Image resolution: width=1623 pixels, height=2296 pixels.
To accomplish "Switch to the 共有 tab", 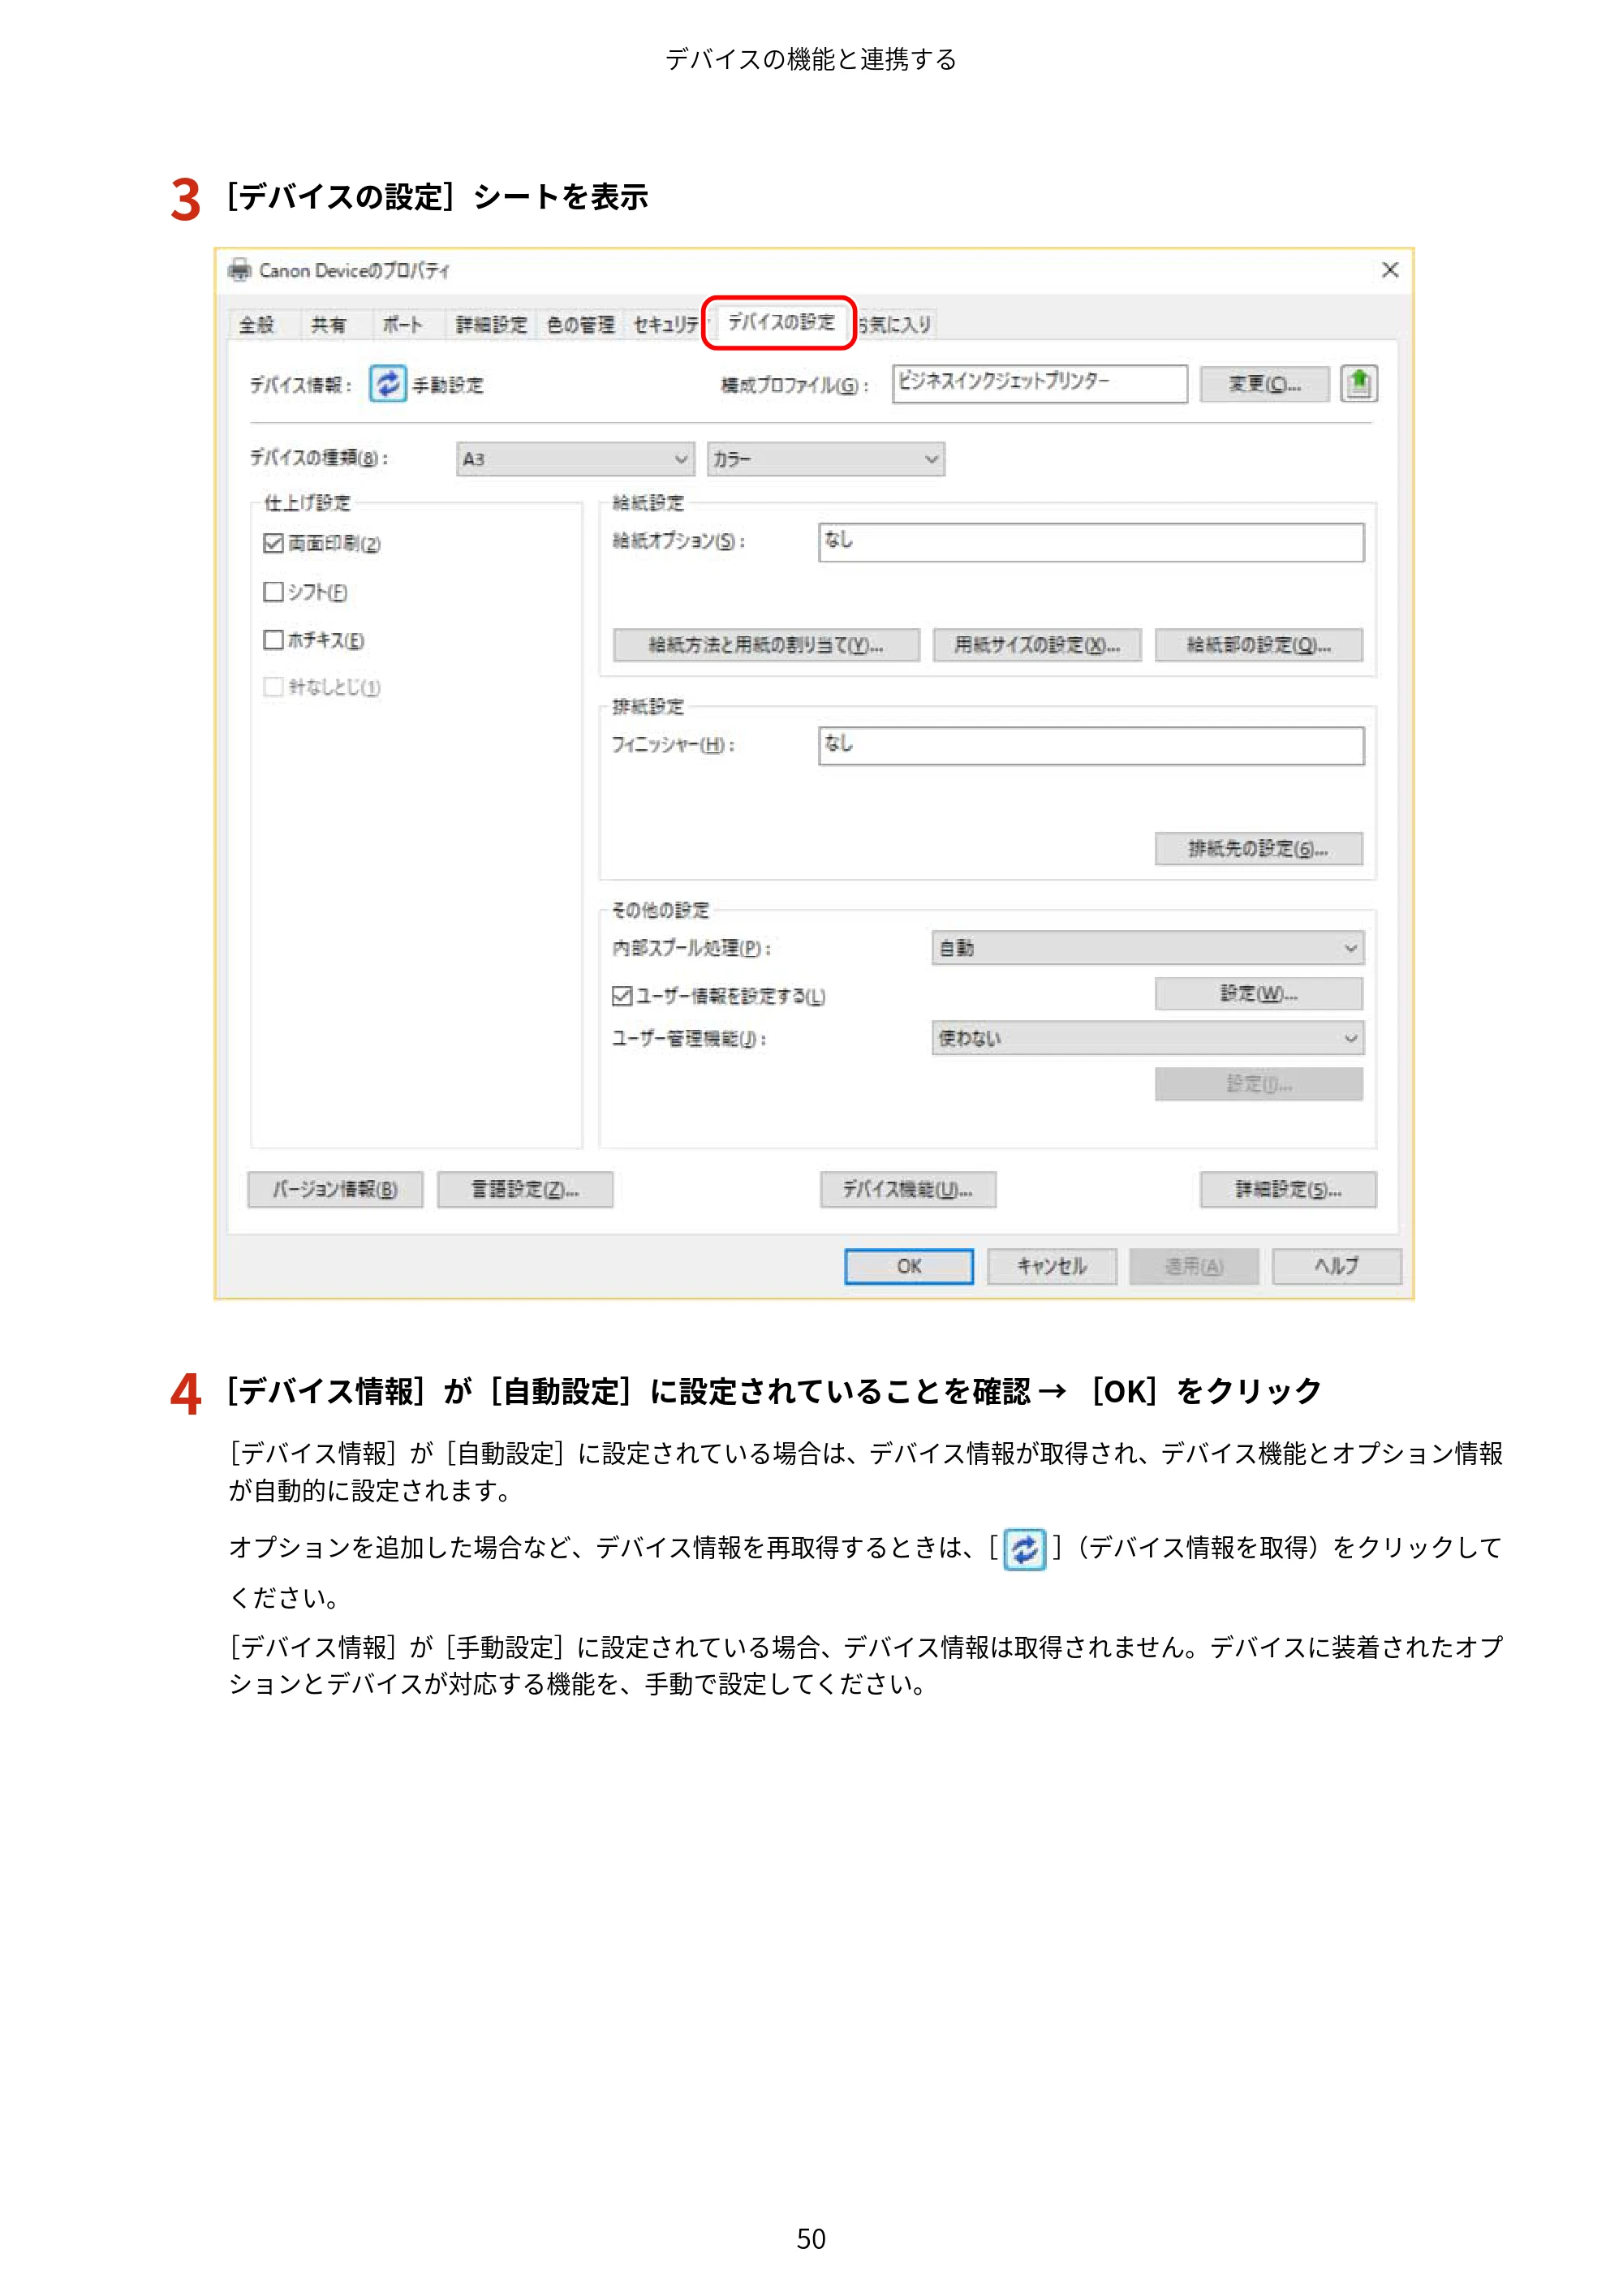I will click(328, 324).
